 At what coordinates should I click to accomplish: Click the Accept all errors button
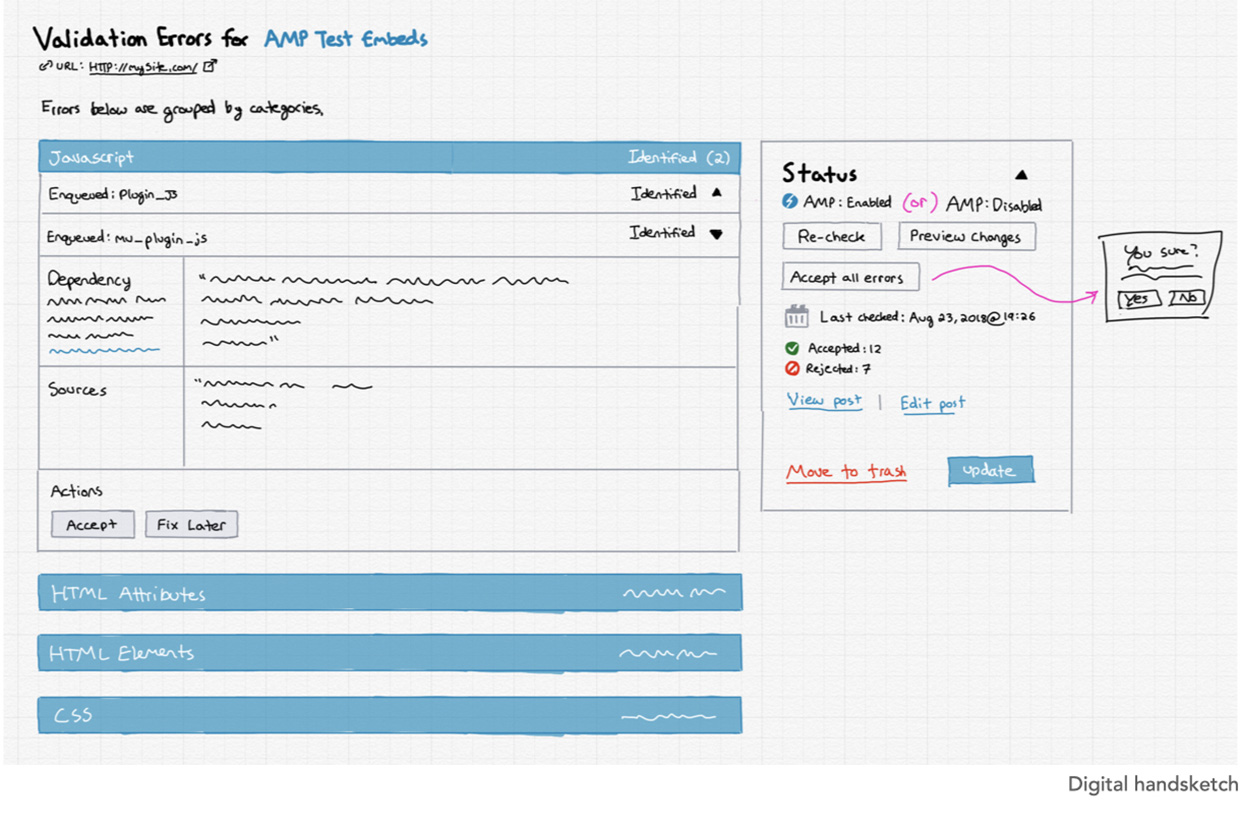849,277
